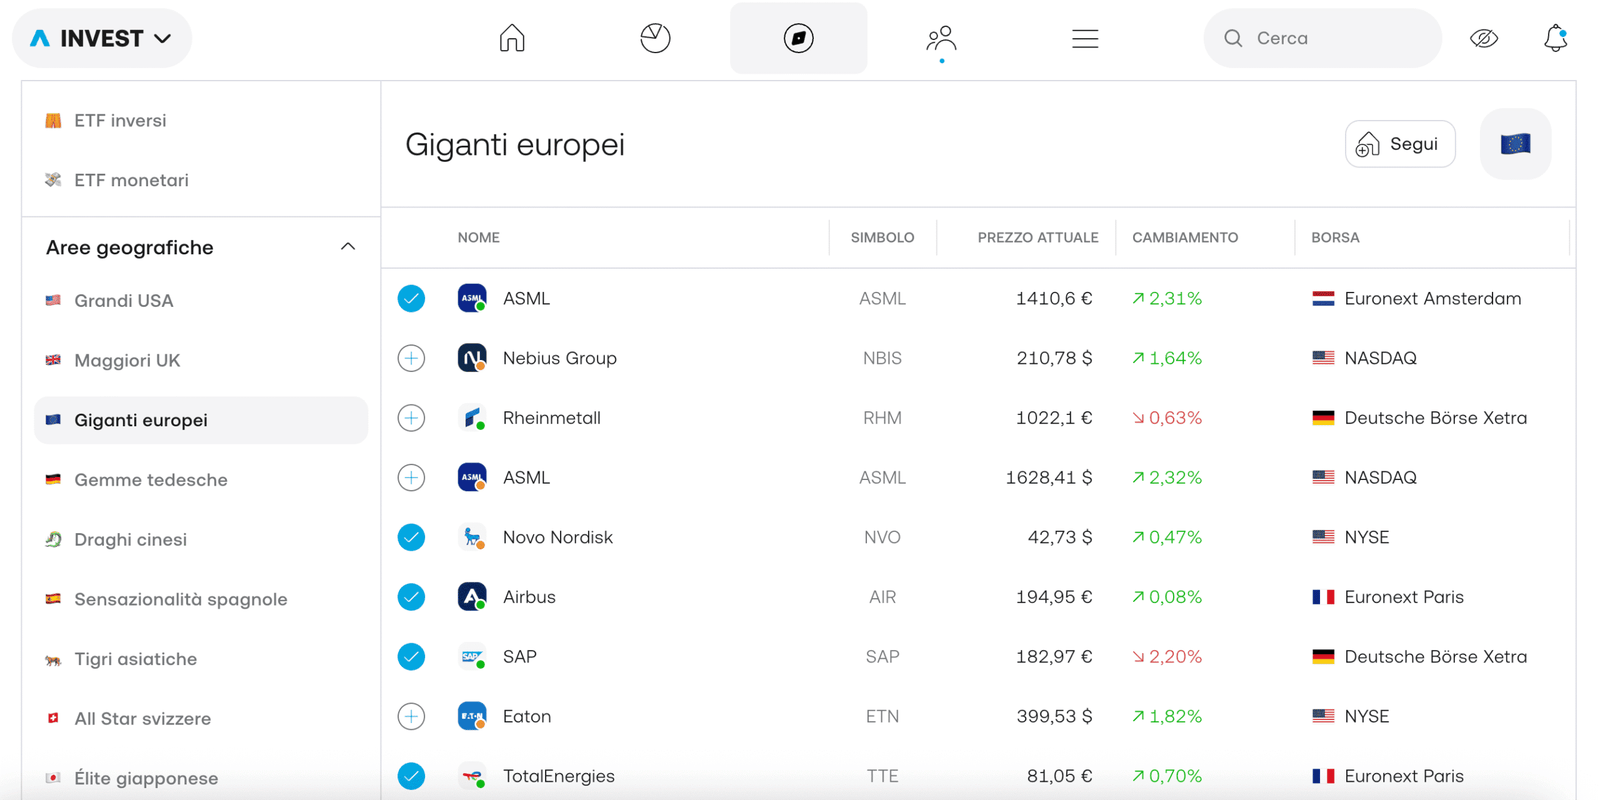
Task: Click the Novo Nordisk stock name
Action: click(x=558, y=537)
